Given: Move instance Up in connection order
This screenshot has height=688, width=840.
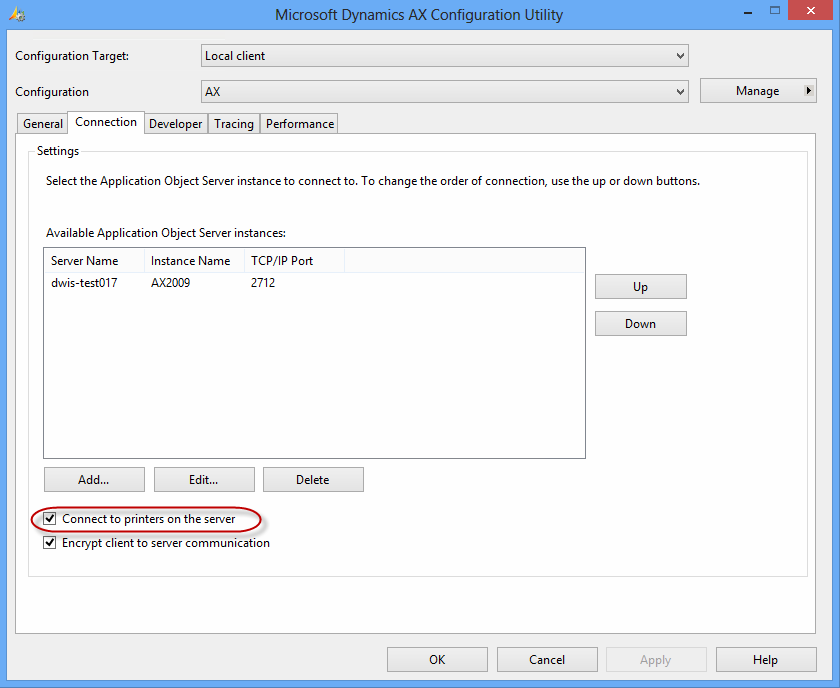Looking at the screenshot, I should click(640, 287).
